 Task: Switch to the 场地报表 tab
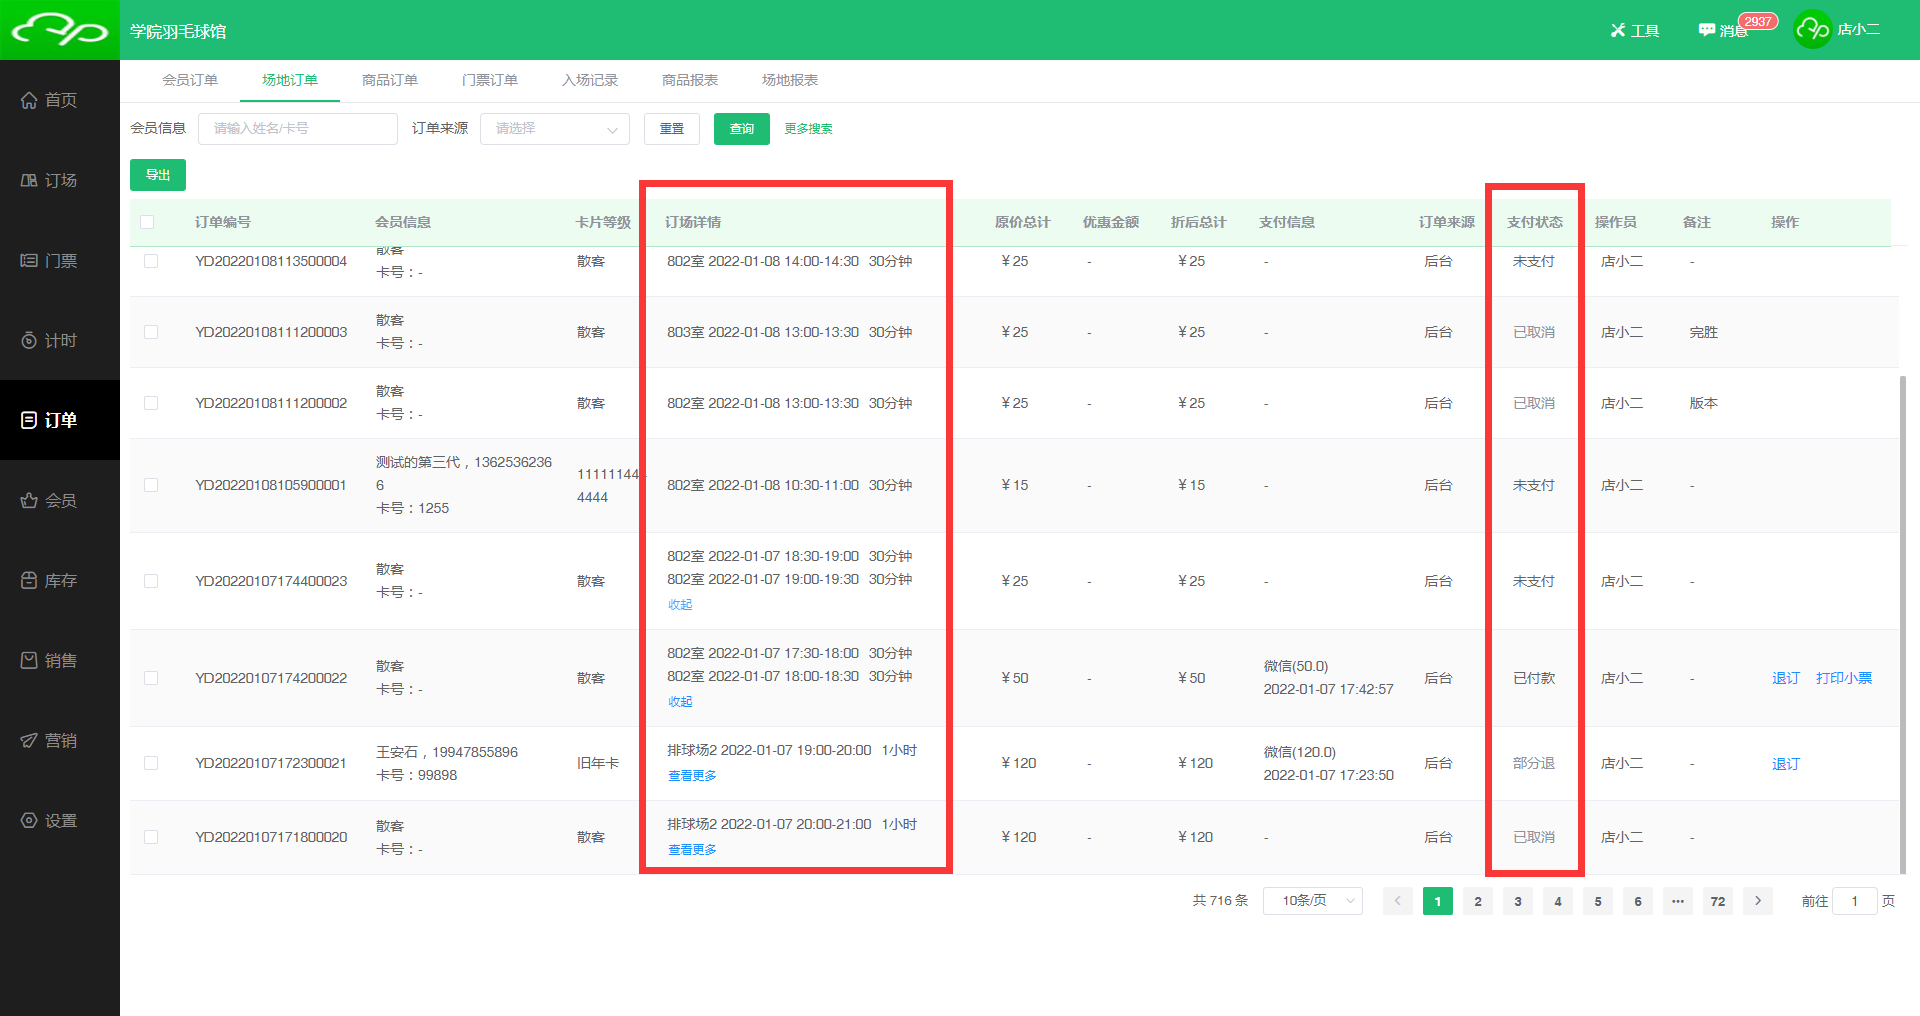pyautogui.click(x=790, y=80)
